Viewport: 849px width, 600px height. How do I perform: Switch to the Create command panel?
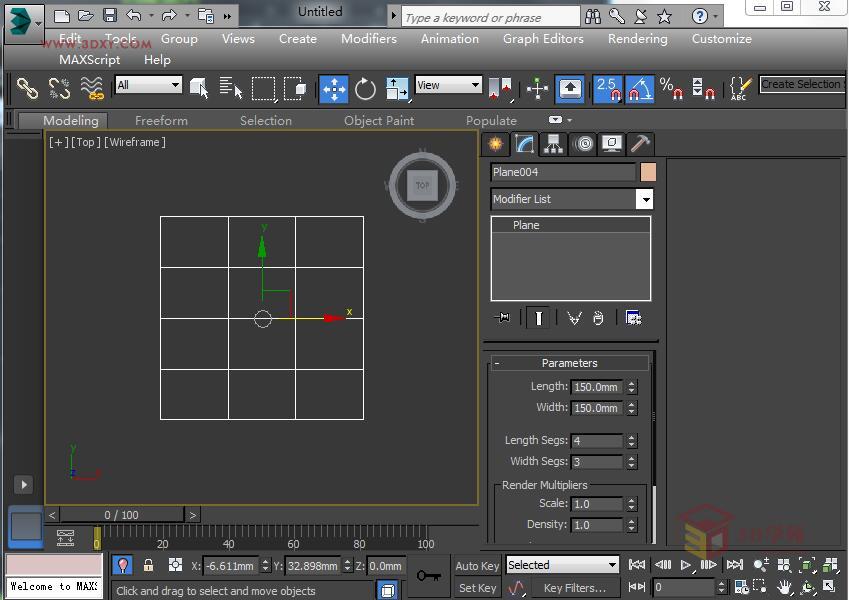pyautogui.click(x=494, y=144)
